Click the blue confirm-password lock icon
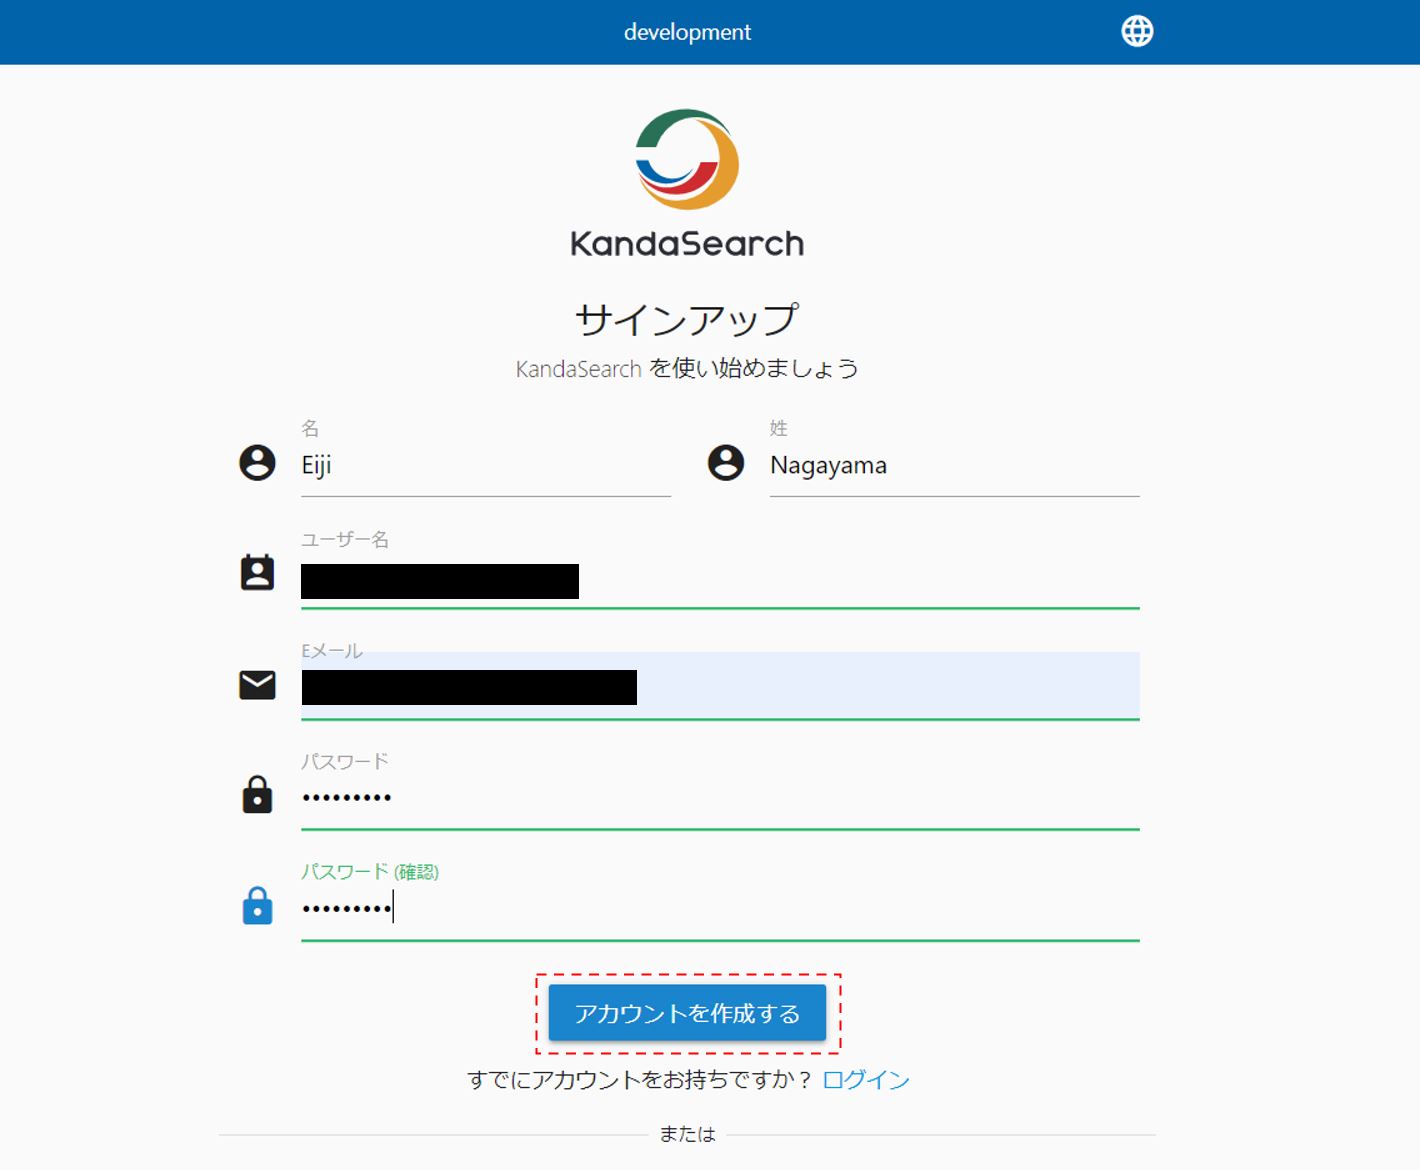The height and width of the screenshot is (1170, 1420). coord(257,905)
